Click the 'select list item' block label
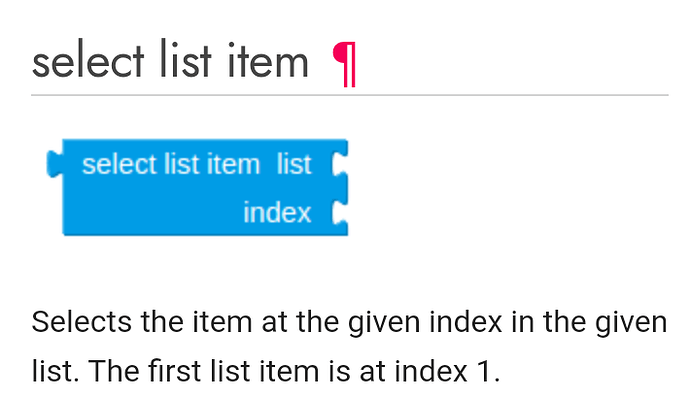 click(x=171, y=164)
